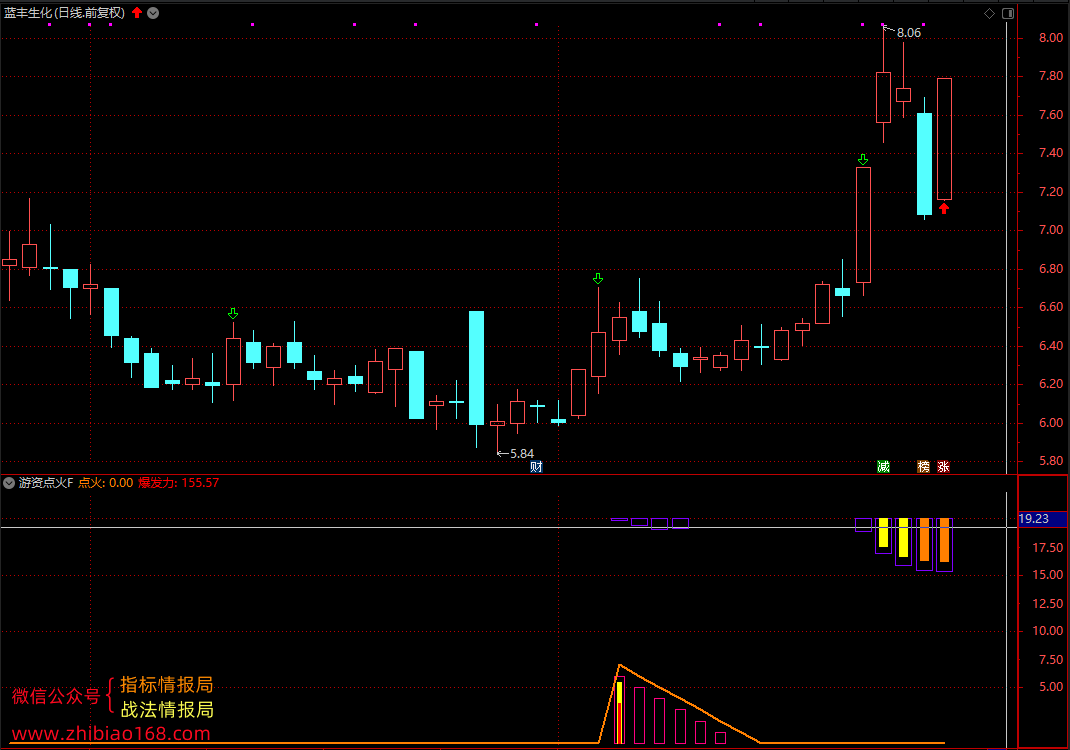1070x750 pixels.
Task: Click the 8.00 price axis label
Action: 1051,38
